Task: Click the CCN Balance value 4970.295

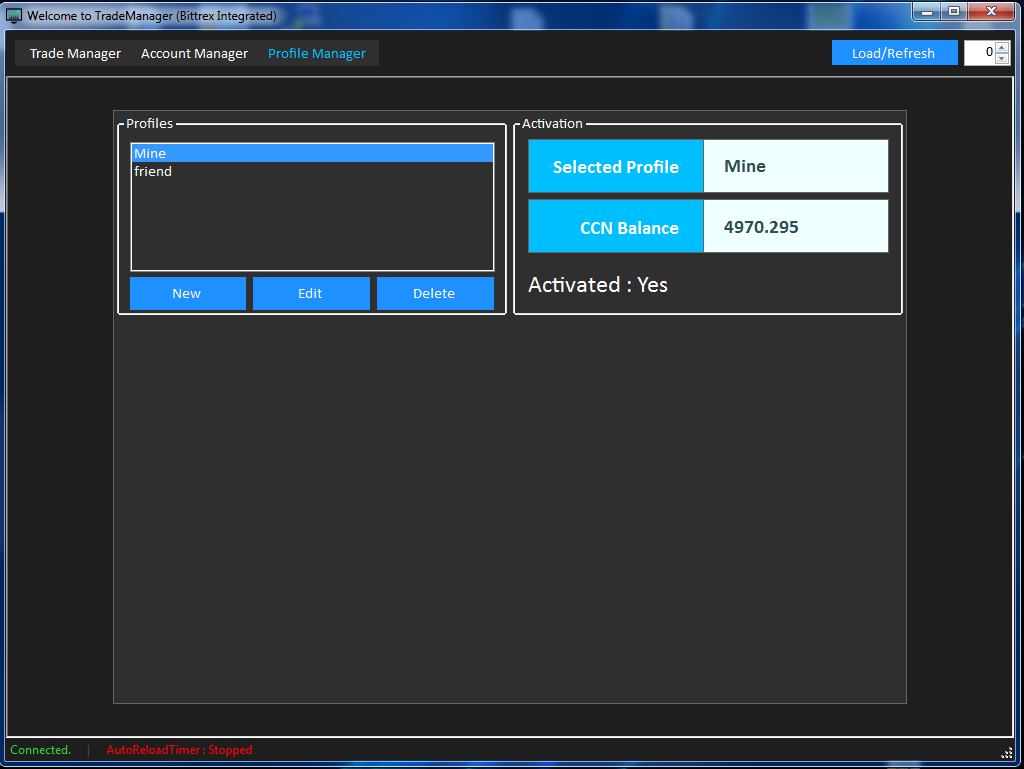Action: coord(795,226)
